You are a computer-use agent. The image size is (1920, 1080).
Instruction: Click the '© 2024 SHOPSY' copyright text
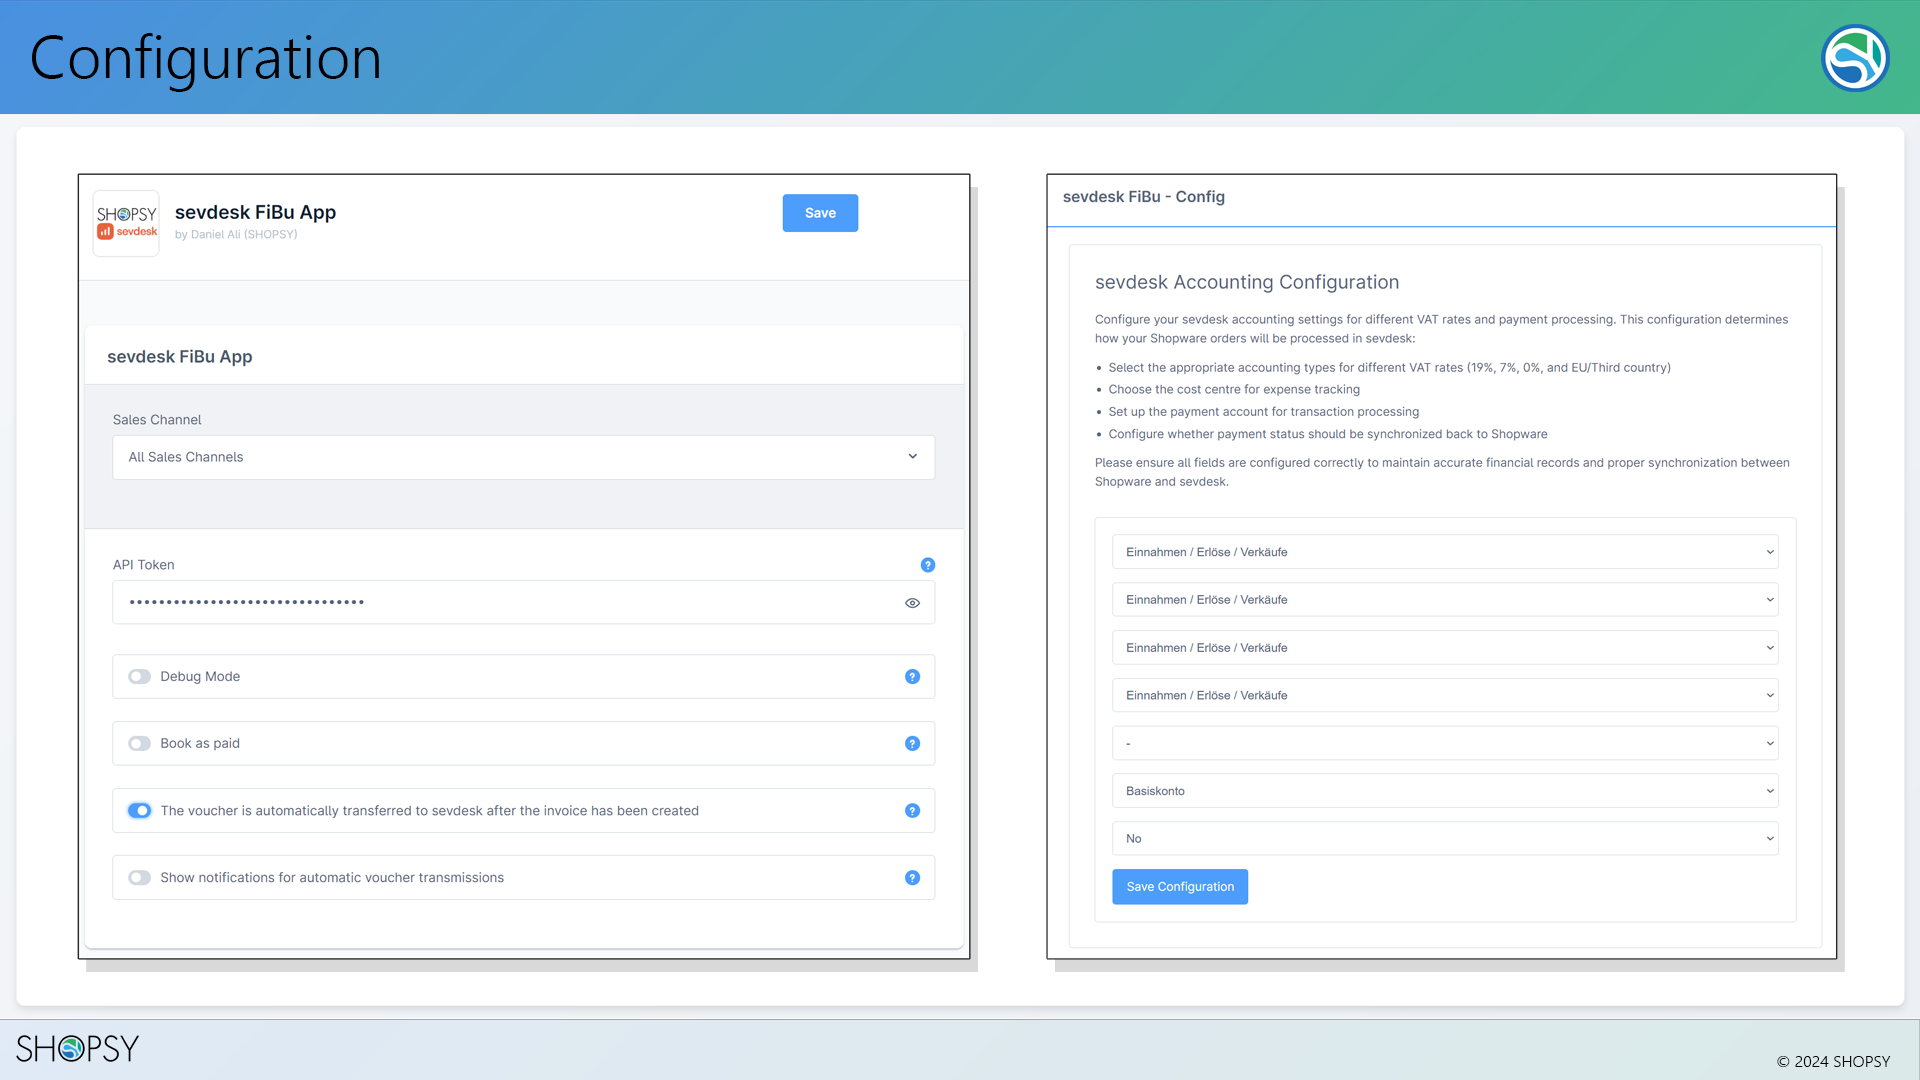click(1833, 1061)
